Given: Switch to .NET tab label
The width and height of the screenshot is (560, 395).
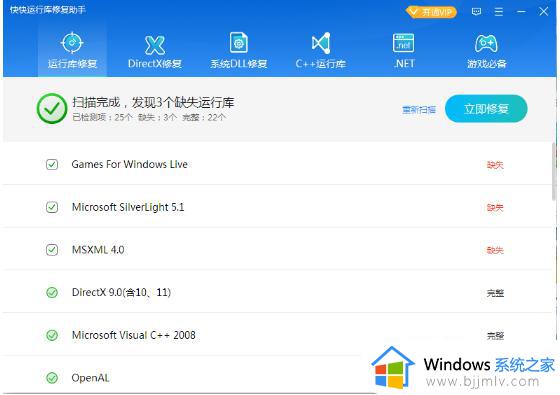Looking at the screenshot, I should [x=404, y=64].
